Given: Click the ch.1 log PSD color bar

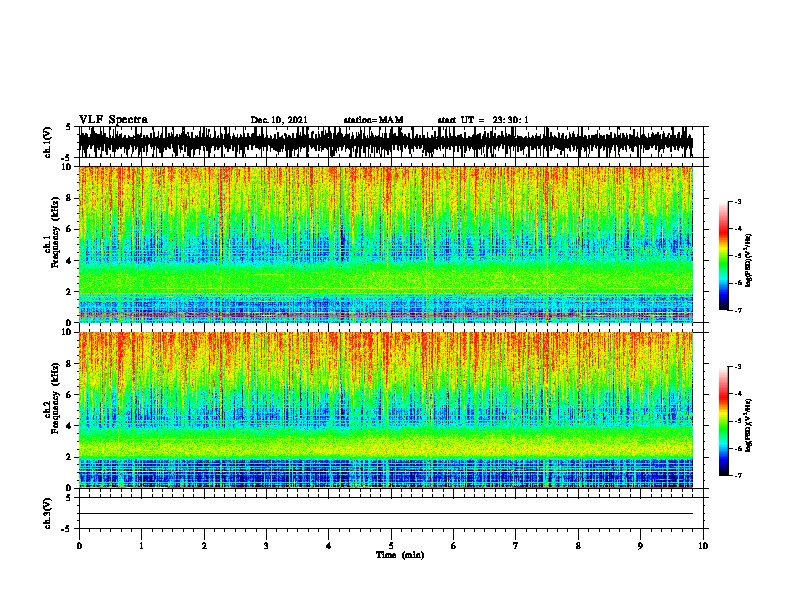Looking at the screenshot, I should click(723, 256).
